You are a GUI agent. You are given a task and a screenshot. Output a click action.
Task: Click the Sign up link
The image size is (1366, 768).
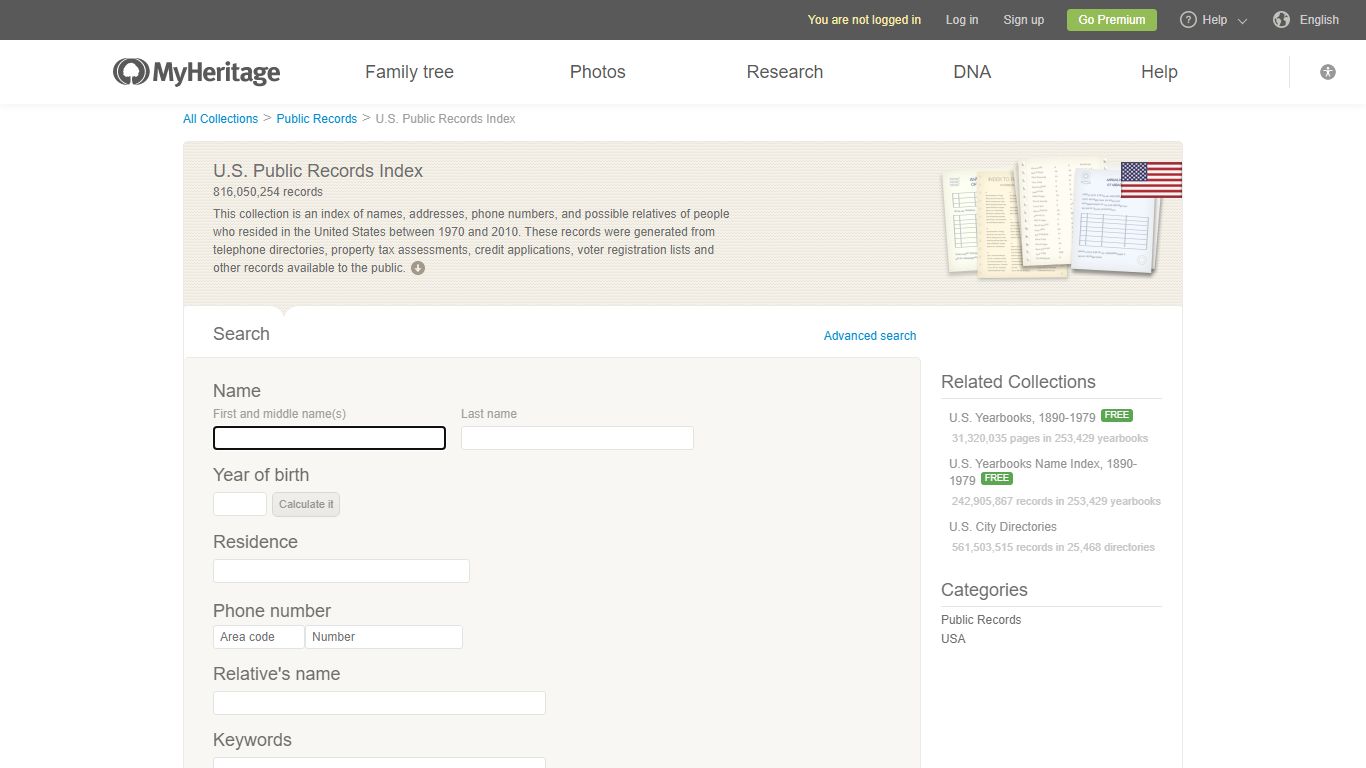pos(1023,20)
